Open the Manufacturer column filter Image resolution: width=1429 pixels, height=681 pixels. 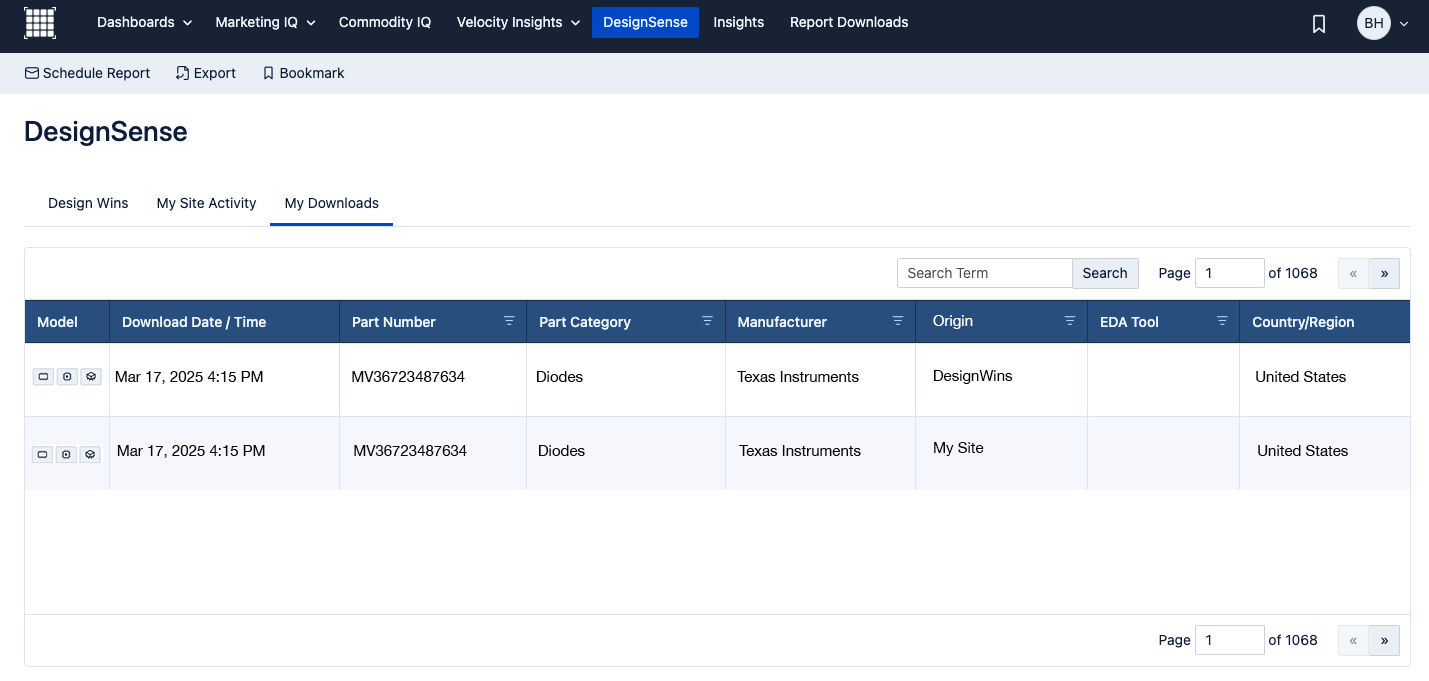(897, 321)
